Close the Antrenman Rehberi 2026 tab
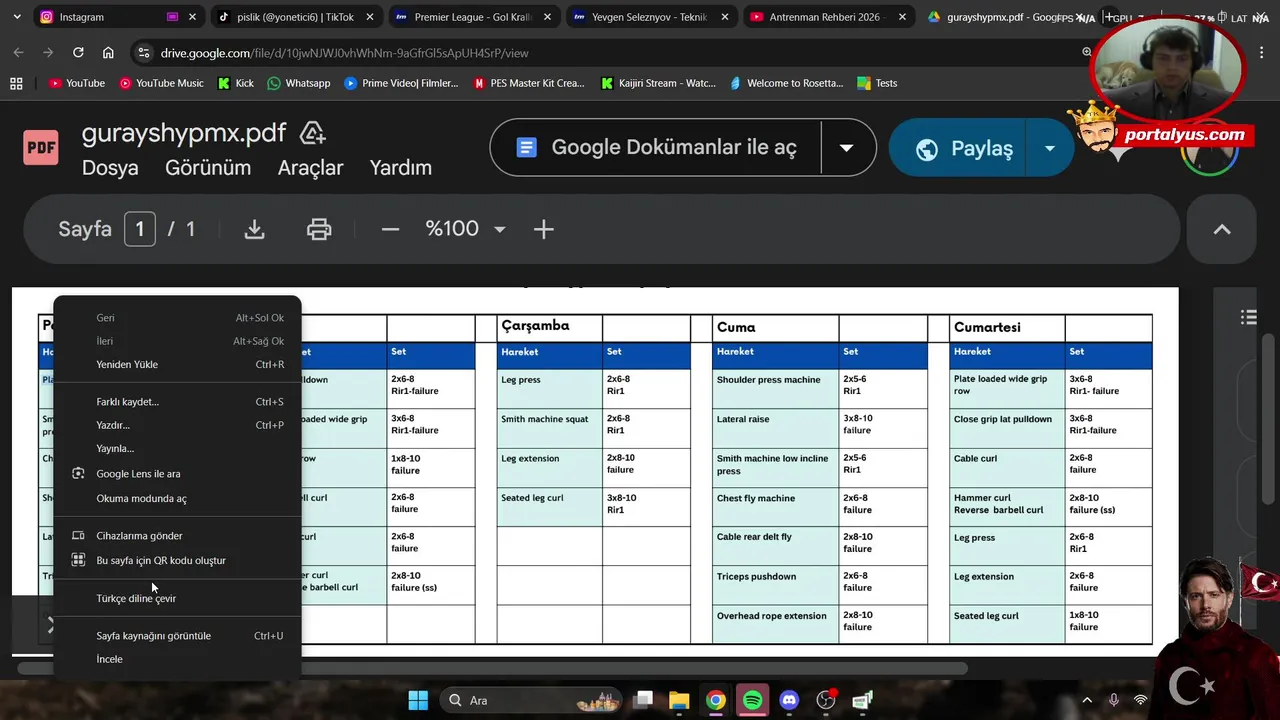The width and height of the screenshot is (1280, 720). (x=903, y=17)
